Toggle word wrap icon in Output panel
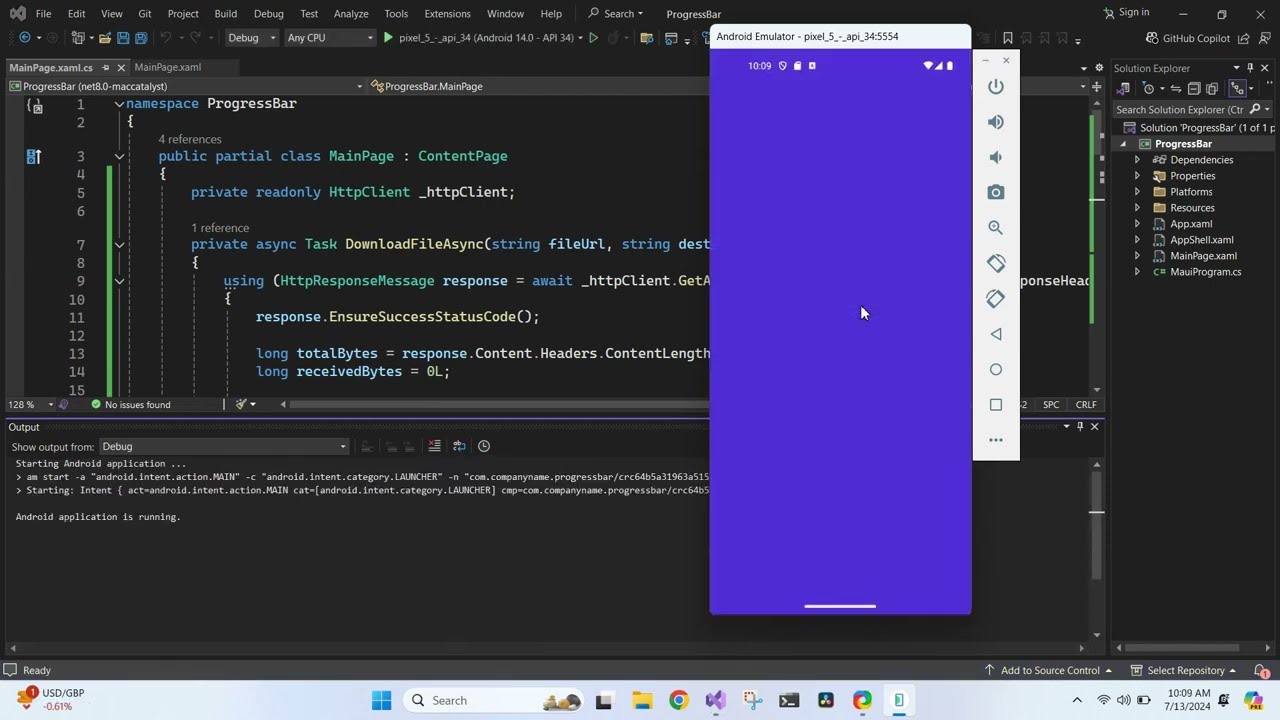The height and width of the screenshot is (720, 1280). (x=459, y=446)
